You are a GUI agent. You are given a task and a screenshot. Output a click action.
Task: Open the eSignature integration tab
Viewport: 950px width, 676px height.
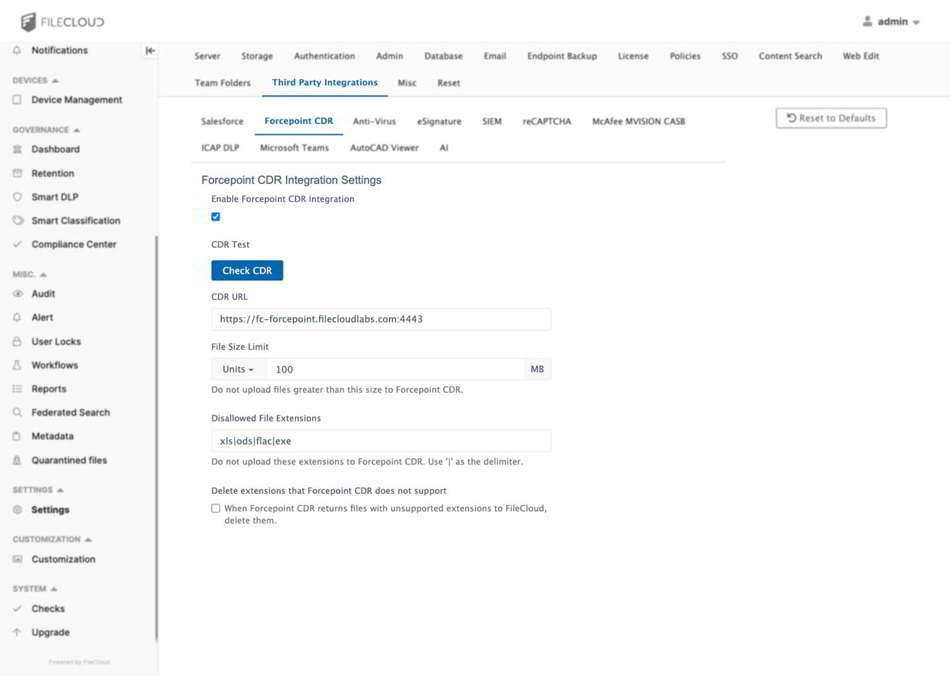click(439, 121)
